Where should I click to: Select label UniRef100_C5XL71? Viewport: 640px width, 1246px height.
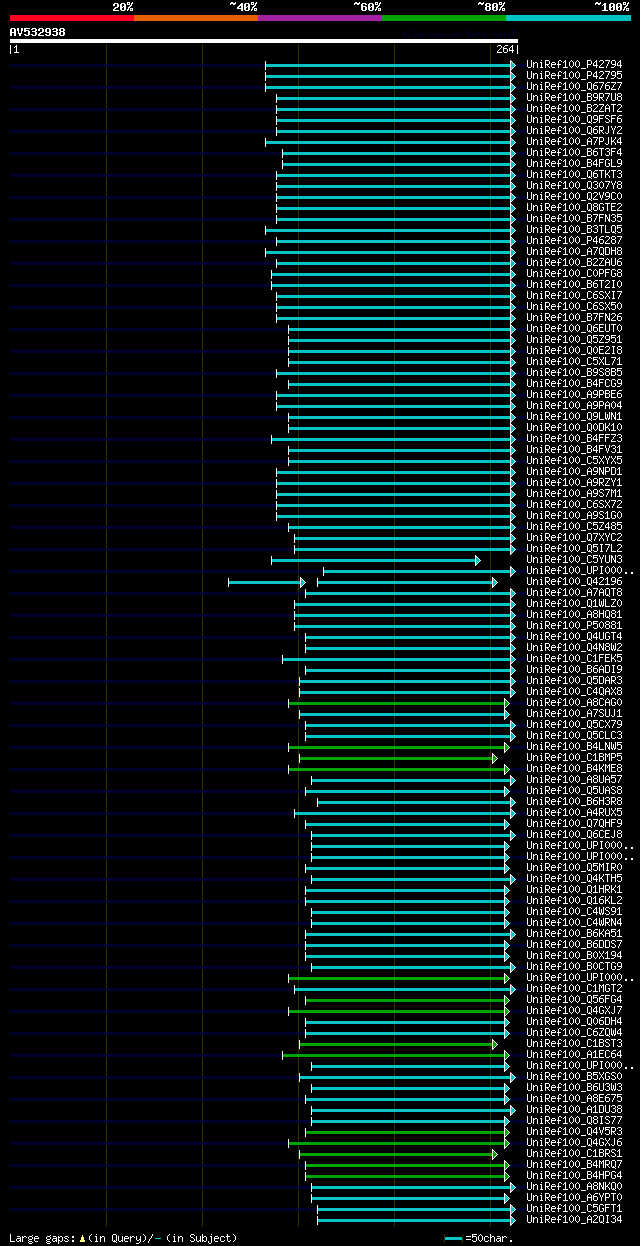tap(574, 362)
